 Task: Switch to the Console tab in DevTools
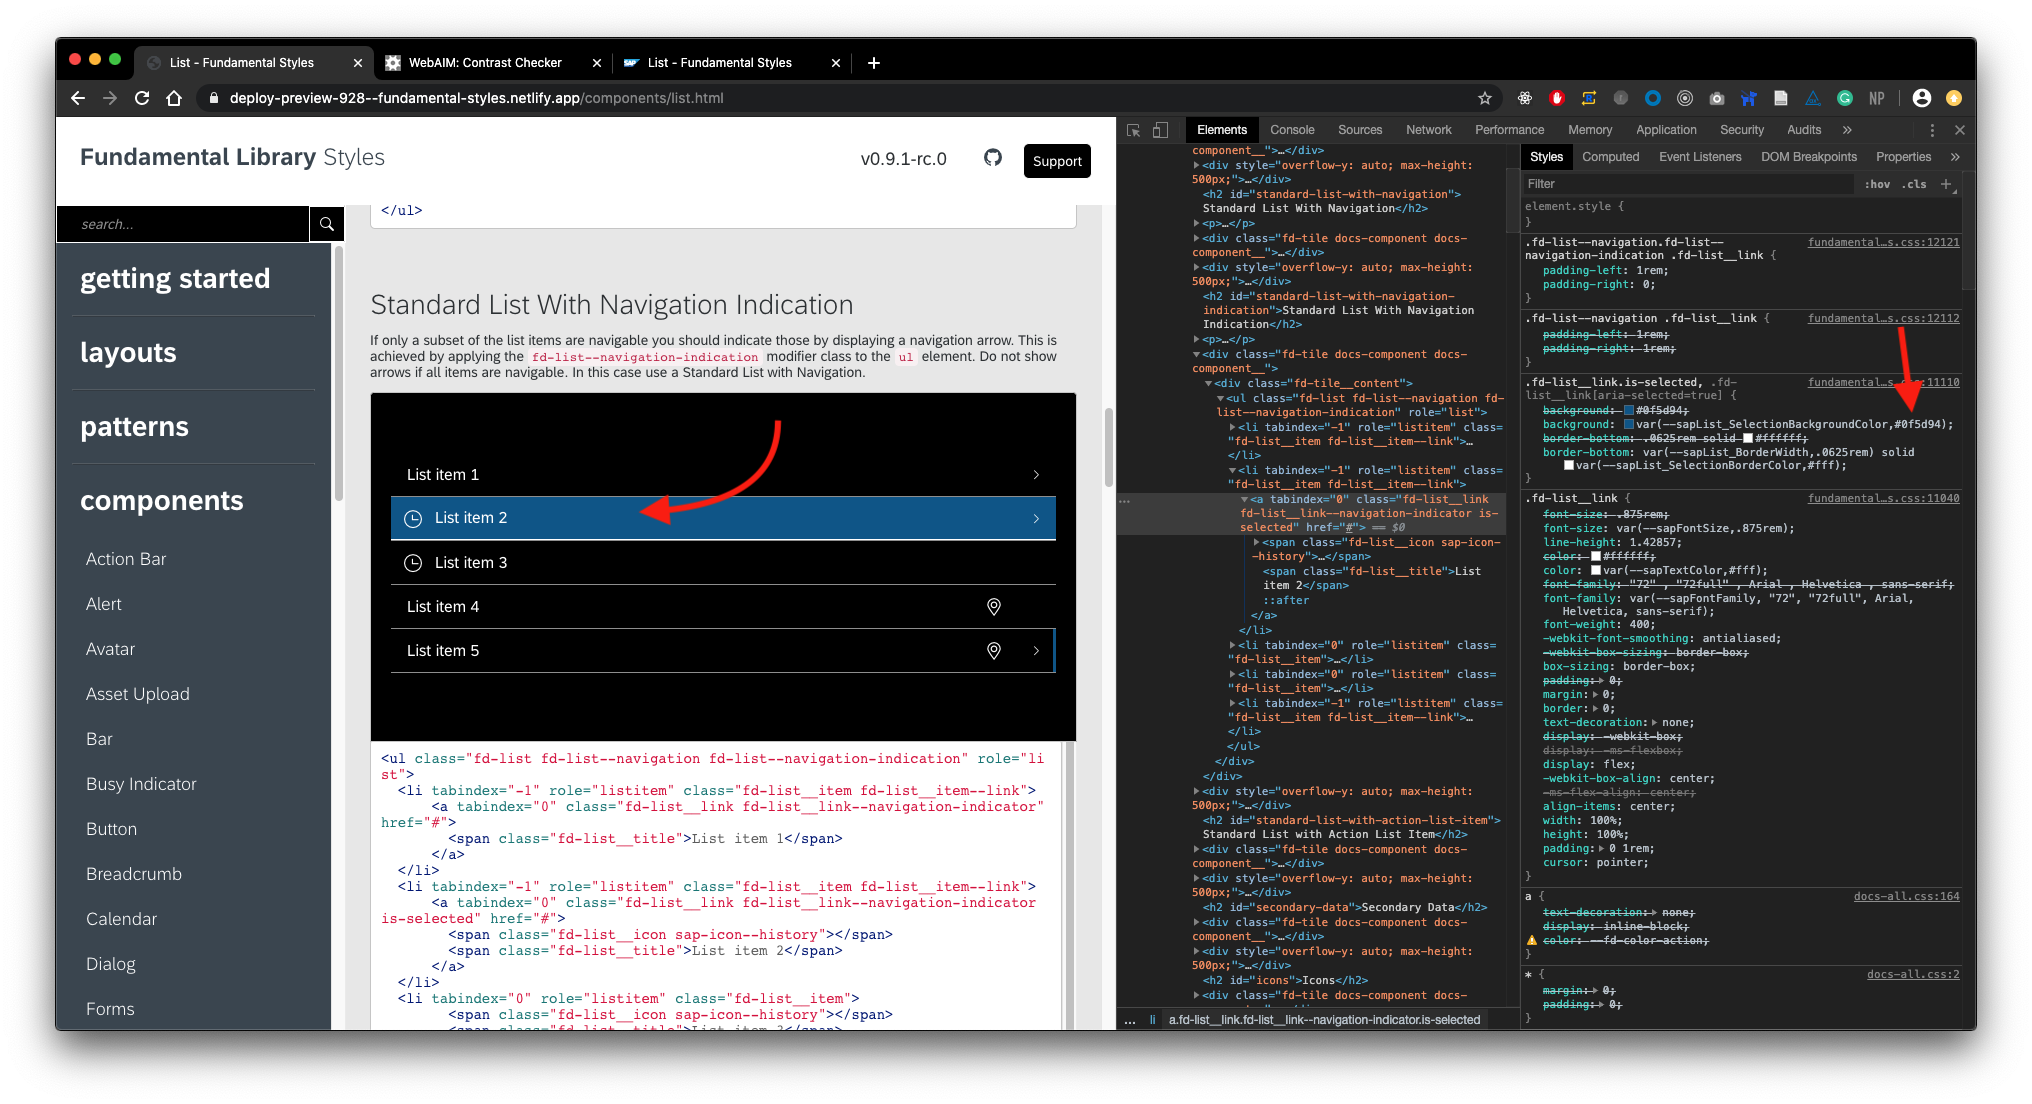(x=1292, y=130)
